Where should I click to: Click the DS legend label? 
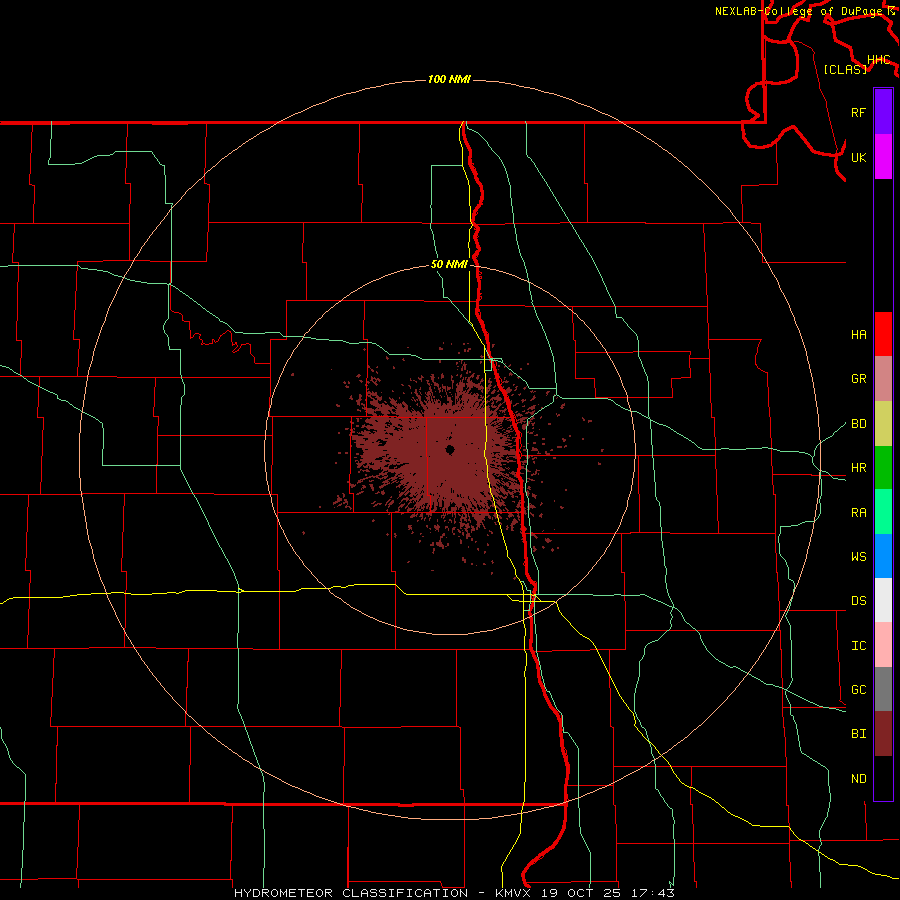858,601
